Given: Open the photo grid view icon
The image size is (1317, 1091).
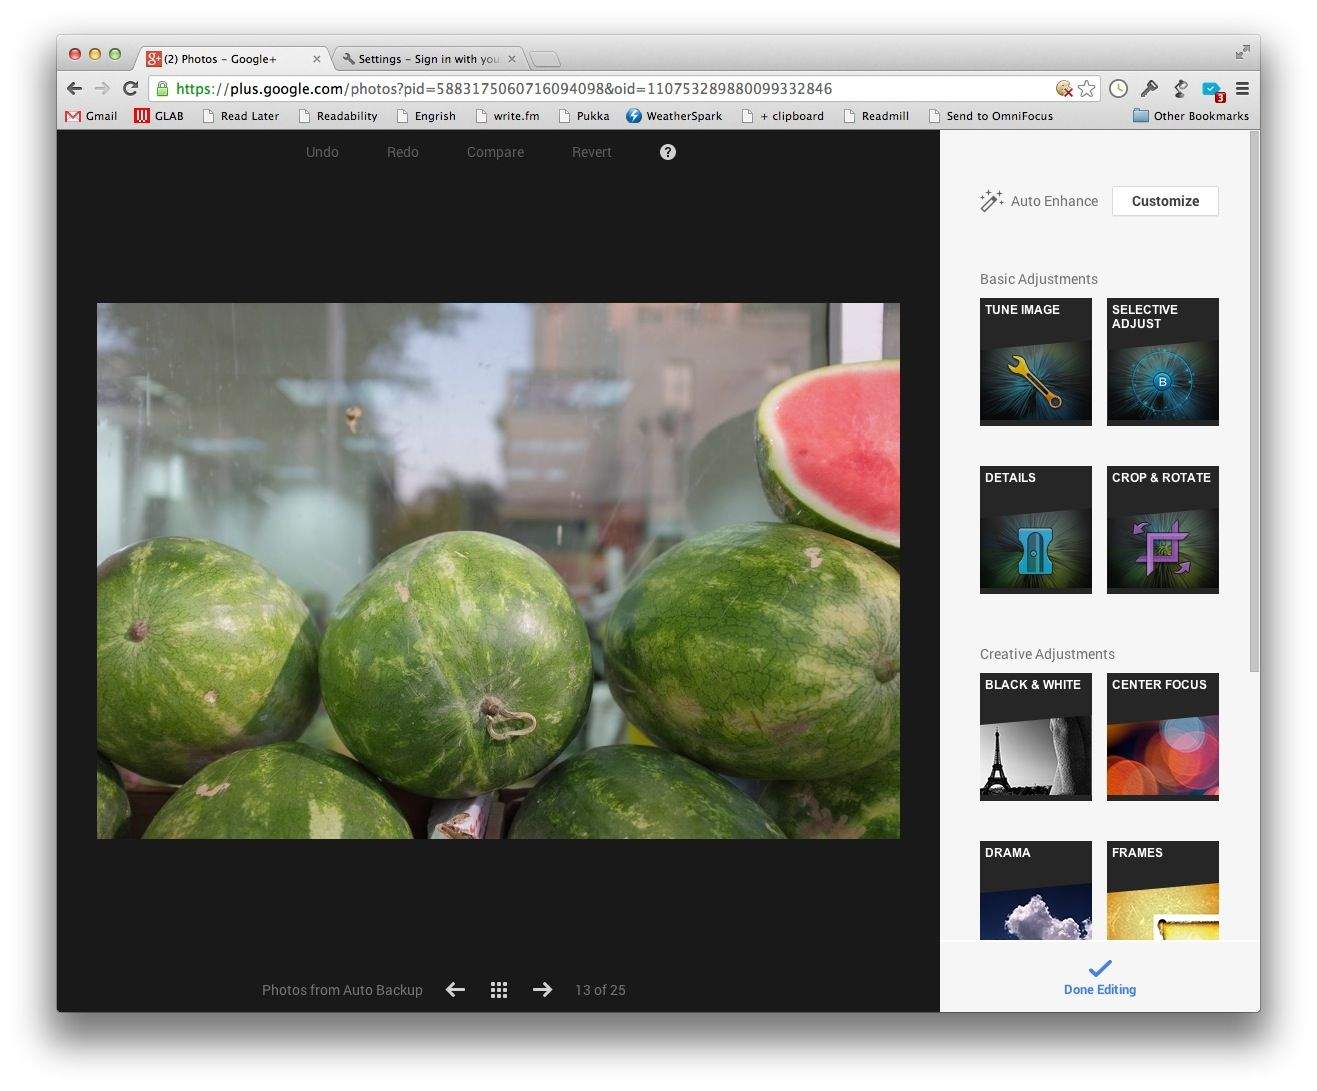Looking at the screenshot, I should (x=499, y=990).
